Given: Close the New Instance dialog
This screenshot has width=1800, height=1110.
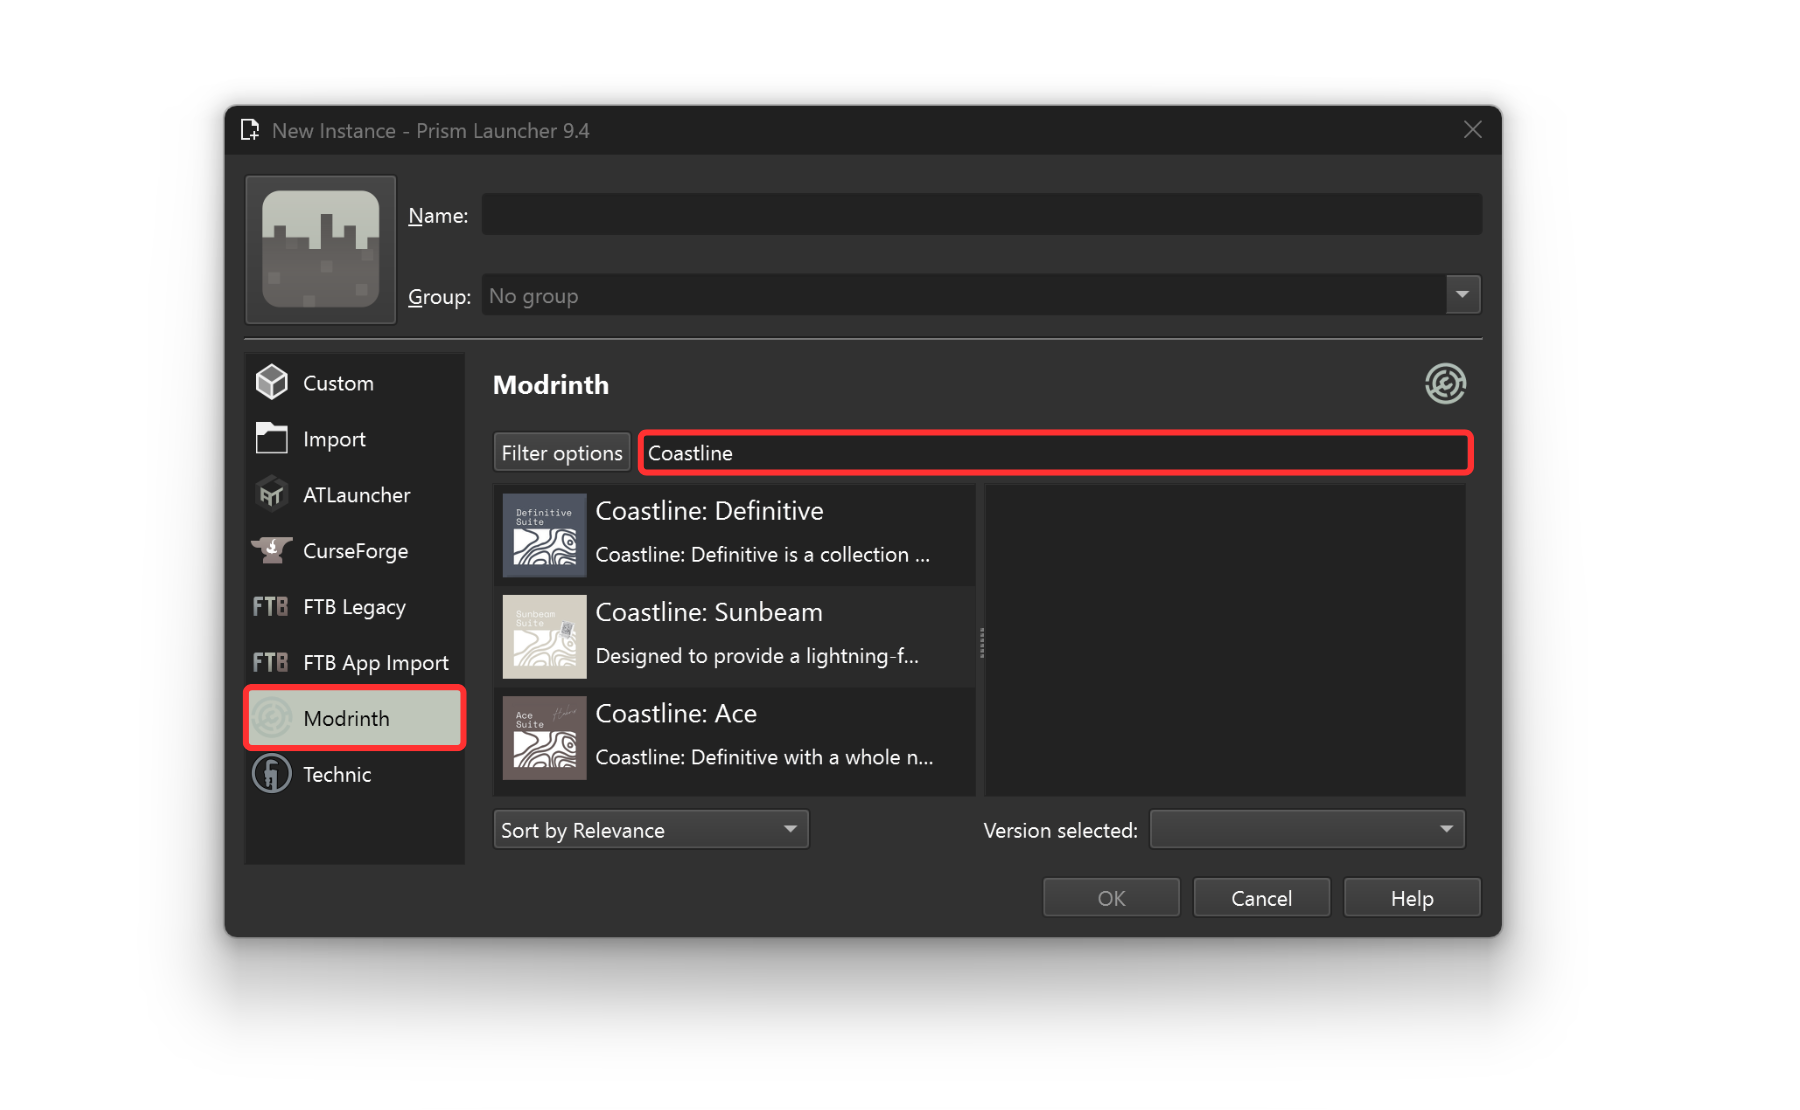Looking at the screenshot, I should coord(1472,130).
